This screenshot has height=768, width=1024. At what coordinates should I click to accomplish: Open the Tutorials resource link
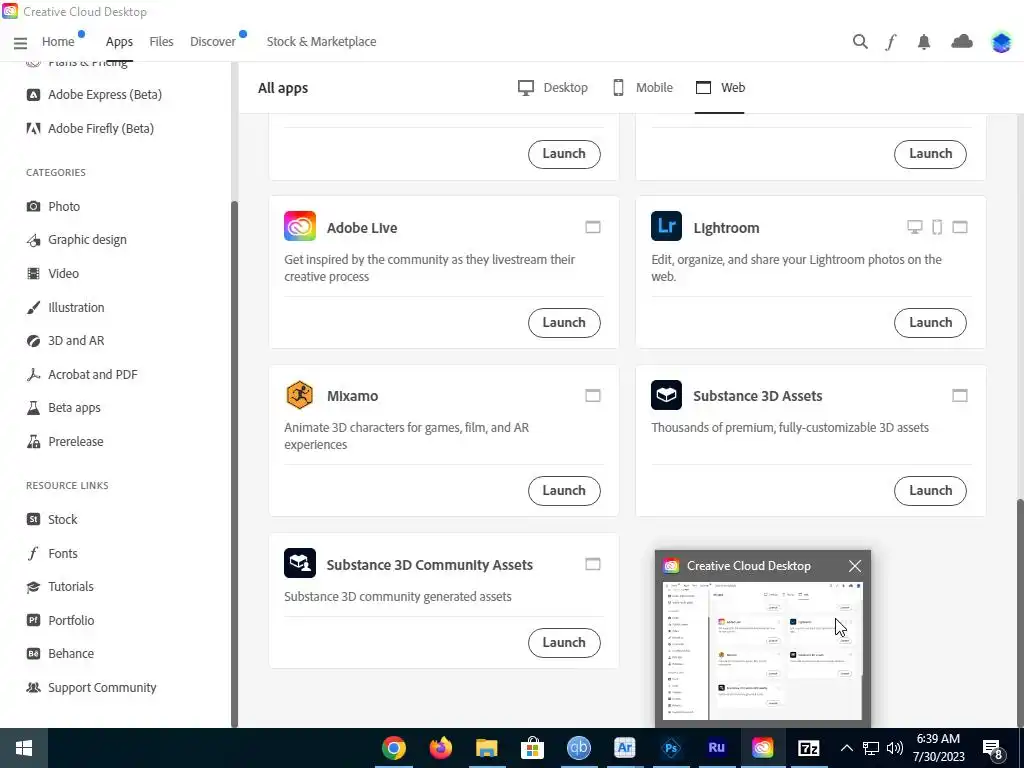(59, 586)
